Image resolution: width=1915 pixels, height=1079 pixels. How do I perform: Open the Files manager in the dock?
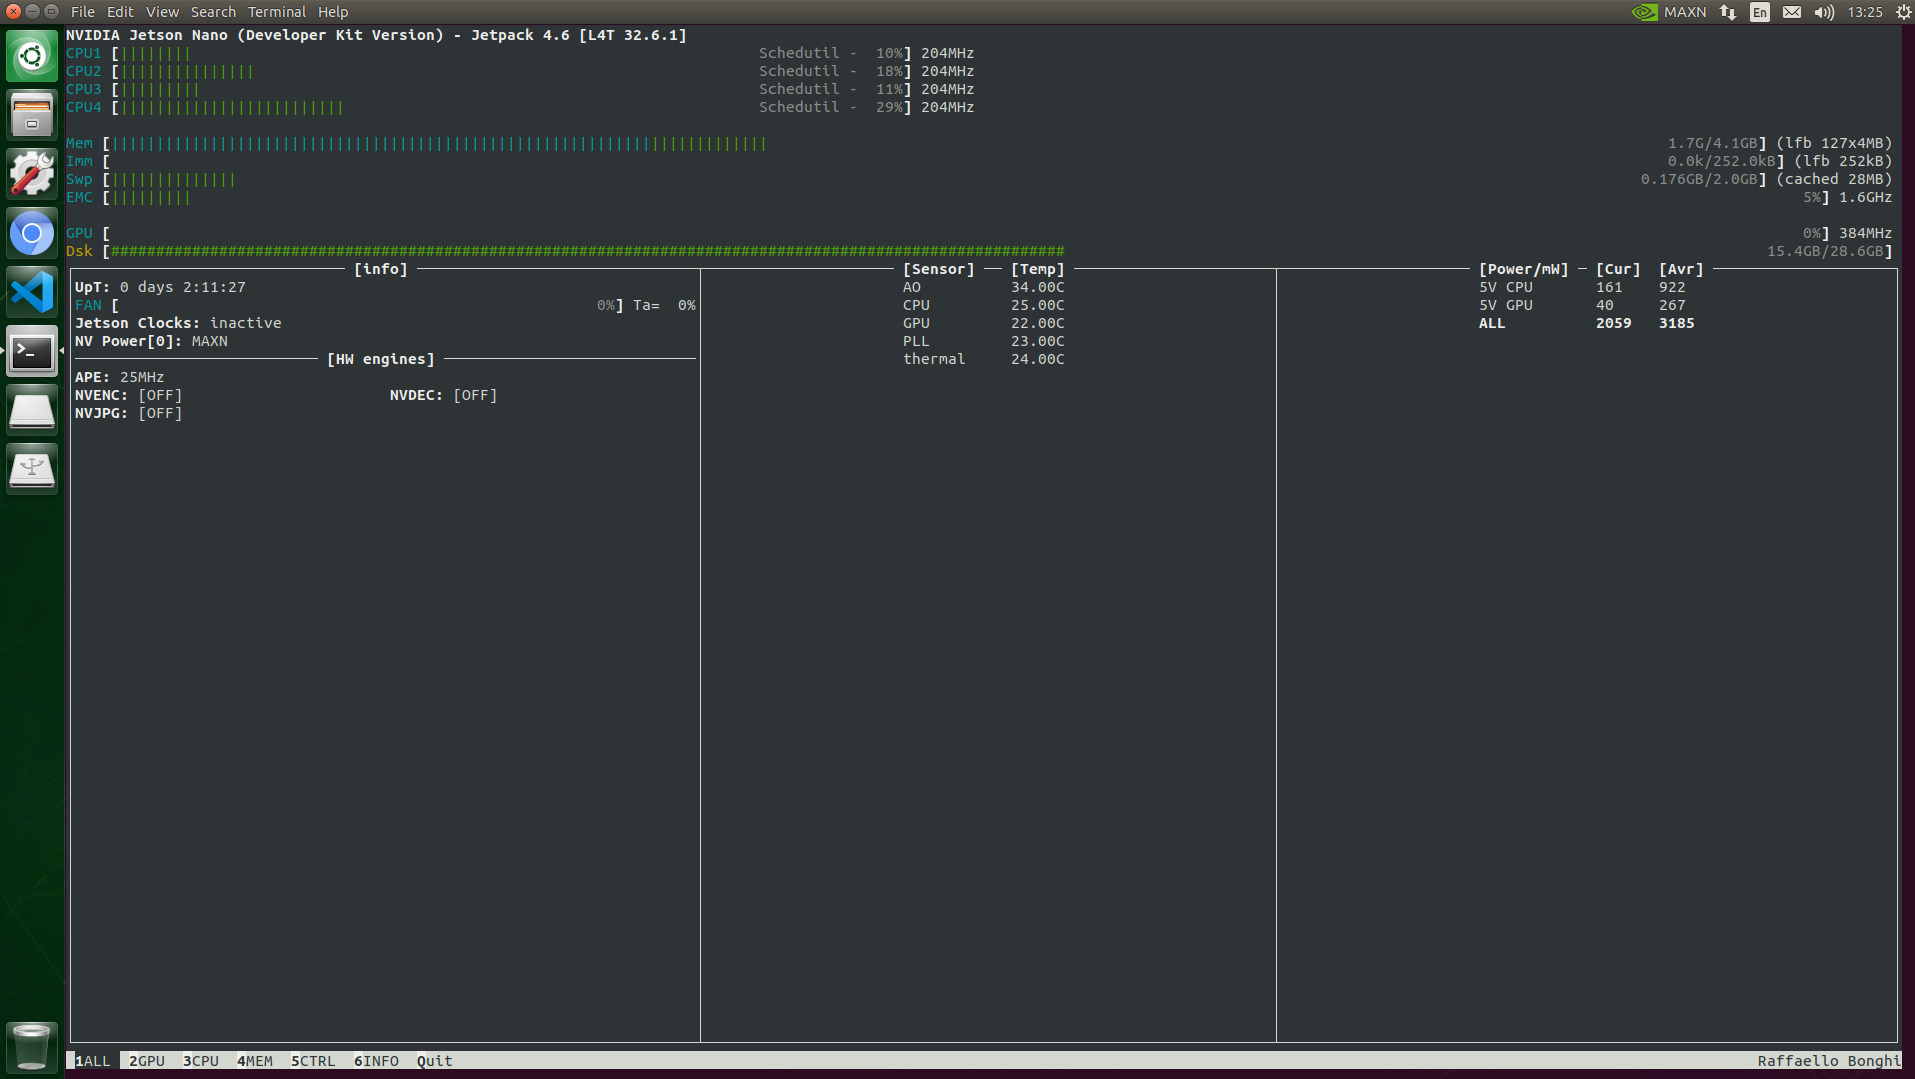[x=32, y=115]
